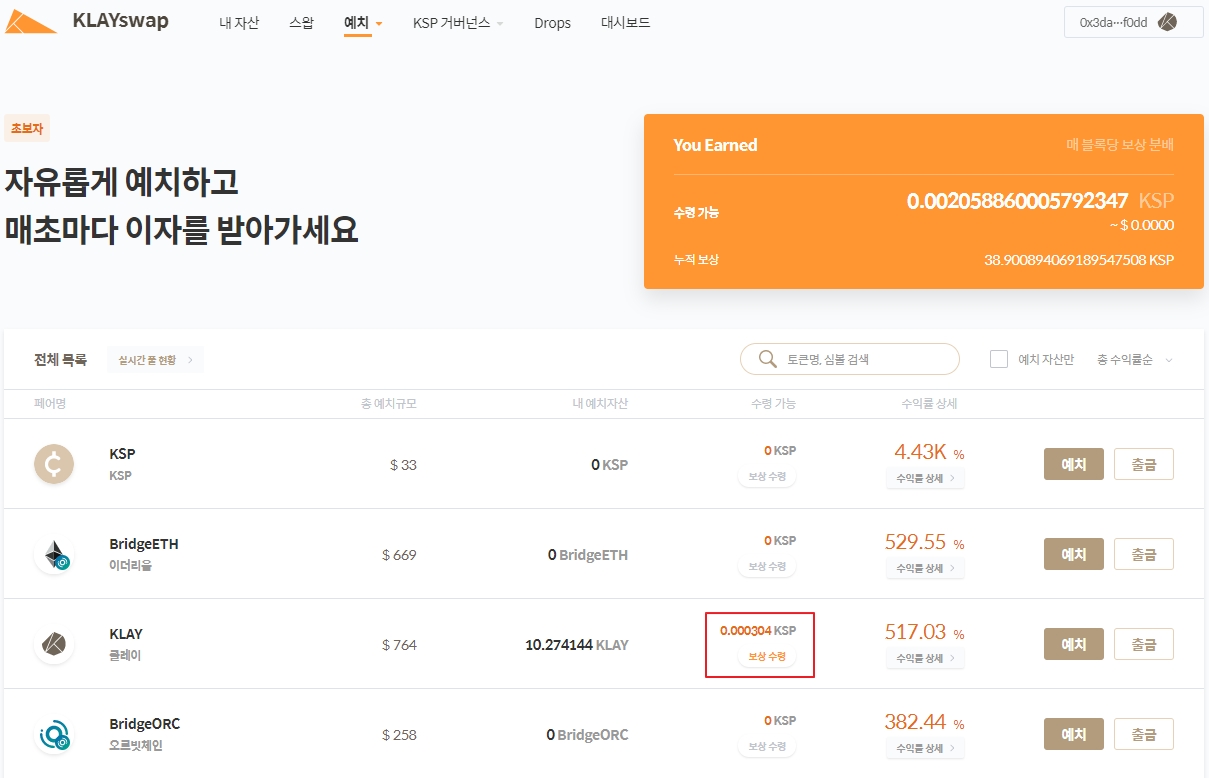
Task: Toggle the 예치 자산만 checkbox
Action: (x=998, y=359)
